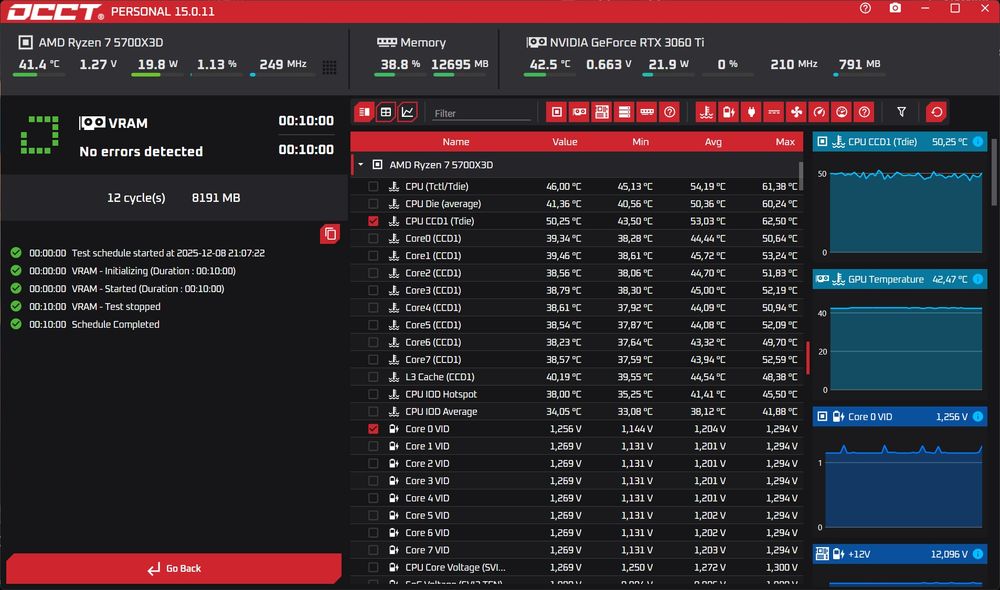Reset sensor min/max statistics
1000x590 pixels.
click(x=936, y=112)
